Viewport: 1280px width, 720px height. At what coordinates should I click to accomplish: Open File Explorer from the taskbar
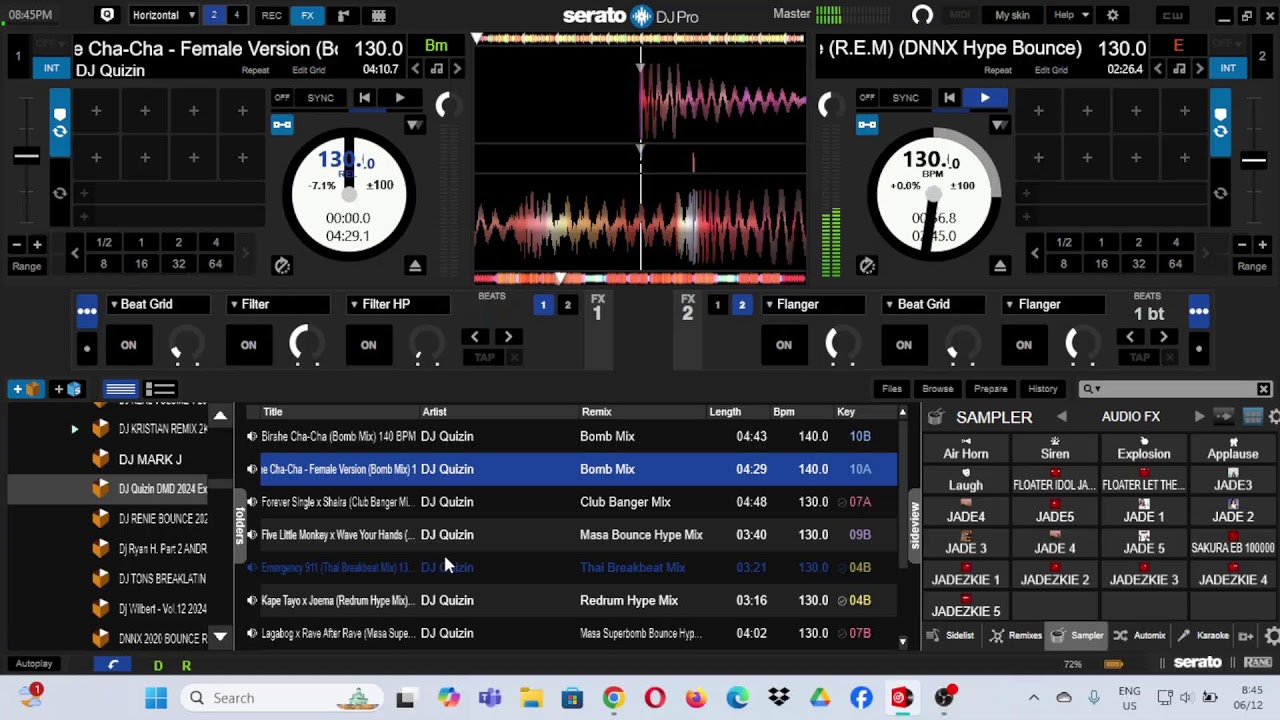(x=531, y=698)
